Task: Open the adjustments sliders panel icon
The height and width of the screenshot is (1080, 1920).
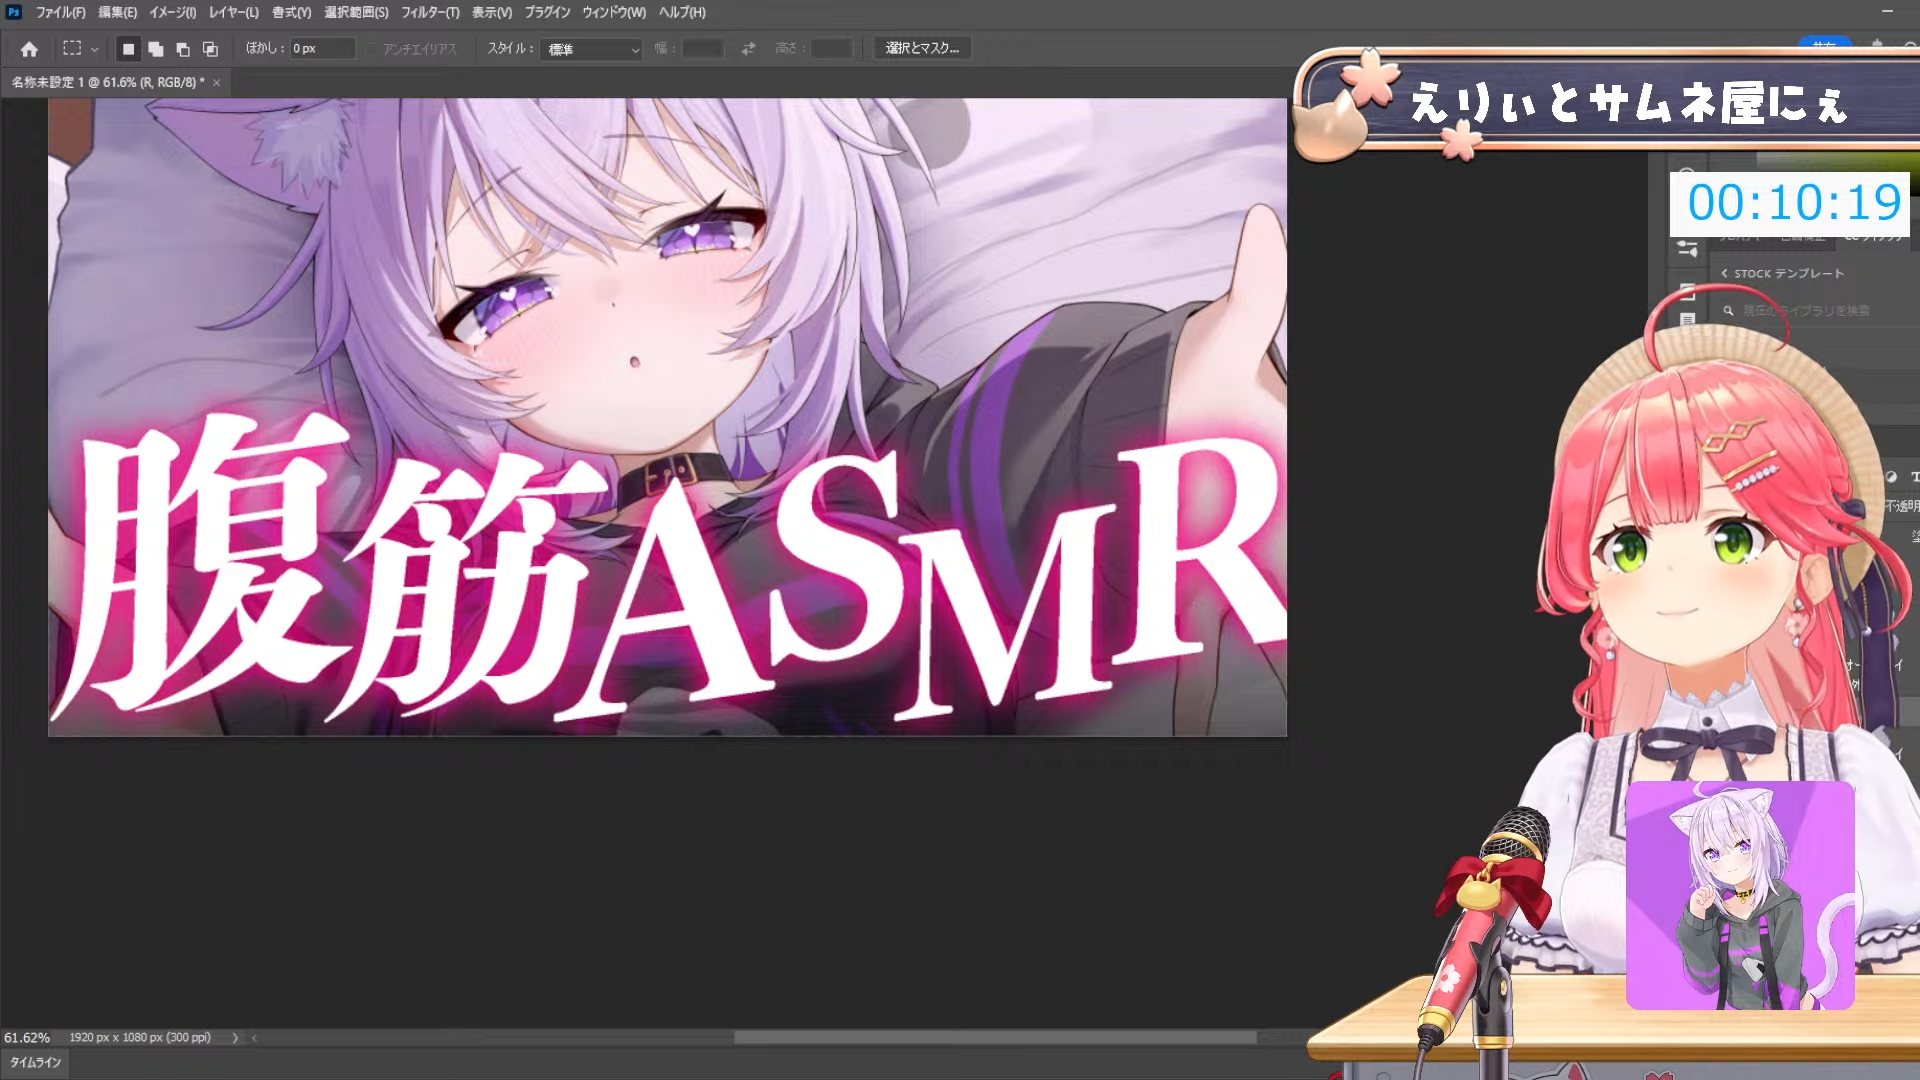Action: [1688, 248]
